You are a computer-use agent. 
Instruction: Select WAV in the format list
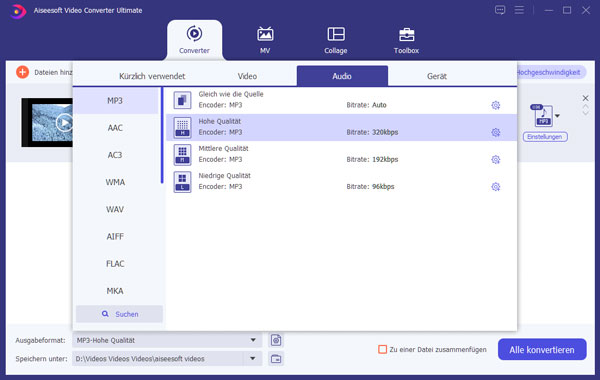(115, 209)
